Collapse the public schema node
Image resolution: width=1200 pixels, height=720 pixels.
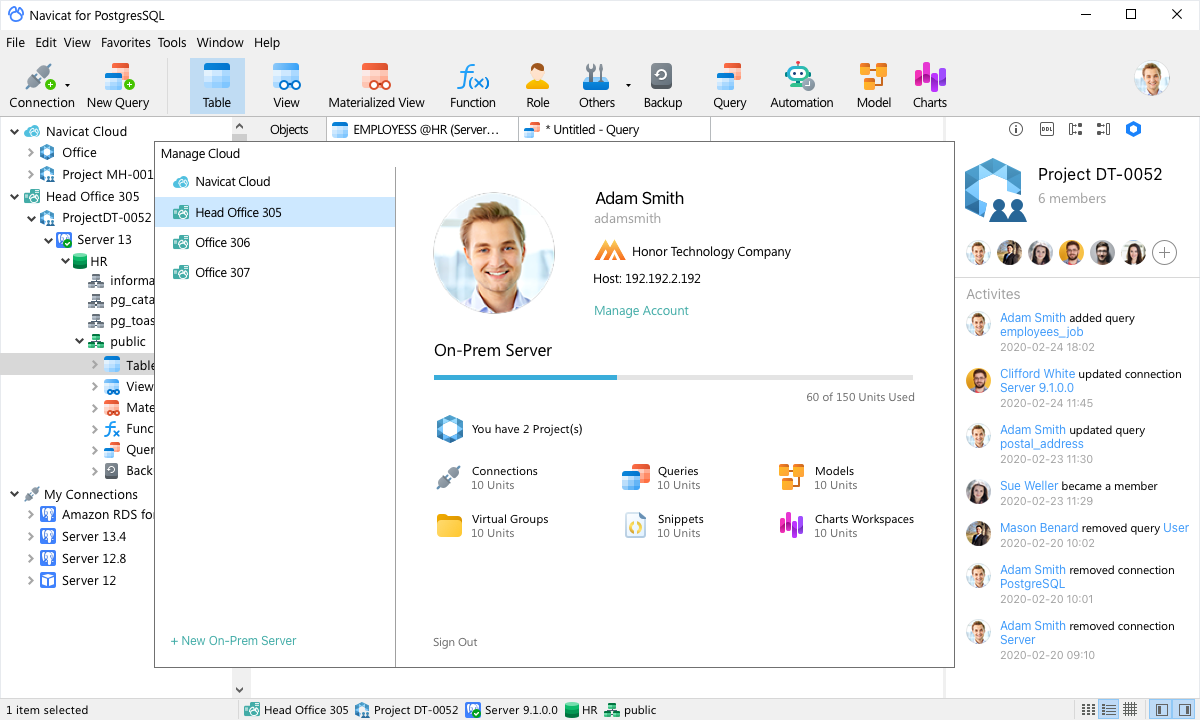(x=79, y=342)
